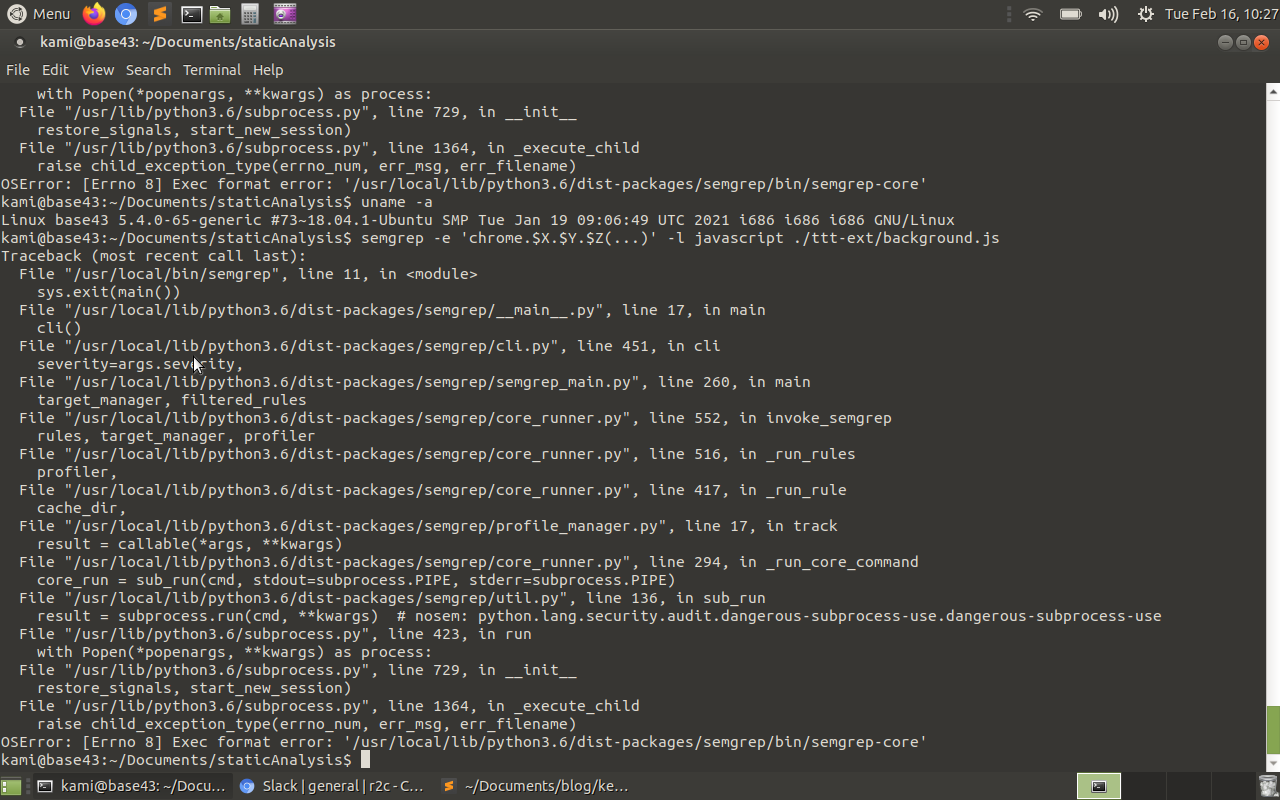Click 'result = callable(*args, **kwargs)' line
The image size is (1280, 800).
[190, 544]
